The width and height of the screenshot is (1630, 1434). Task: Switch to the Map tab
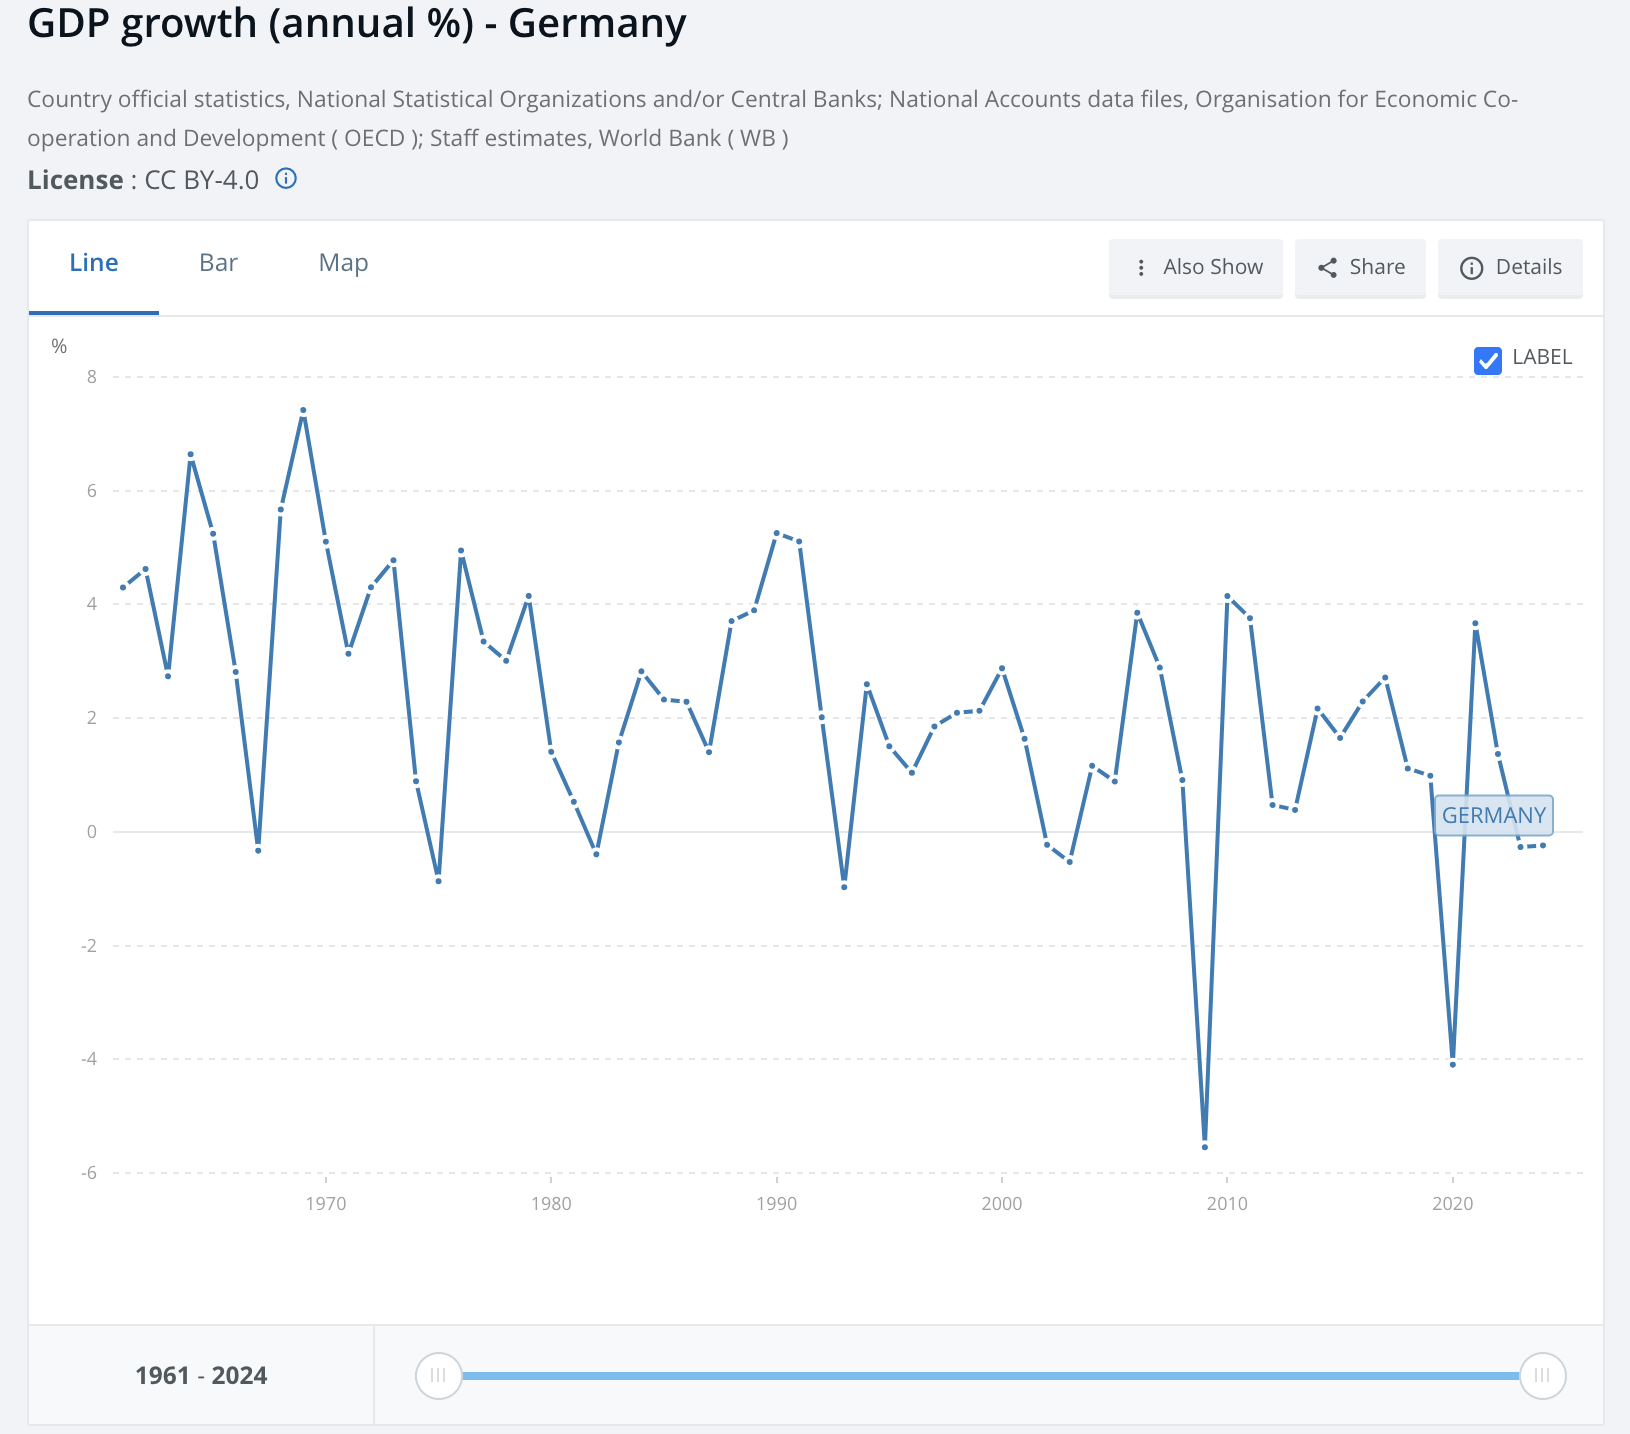point(343,263)
